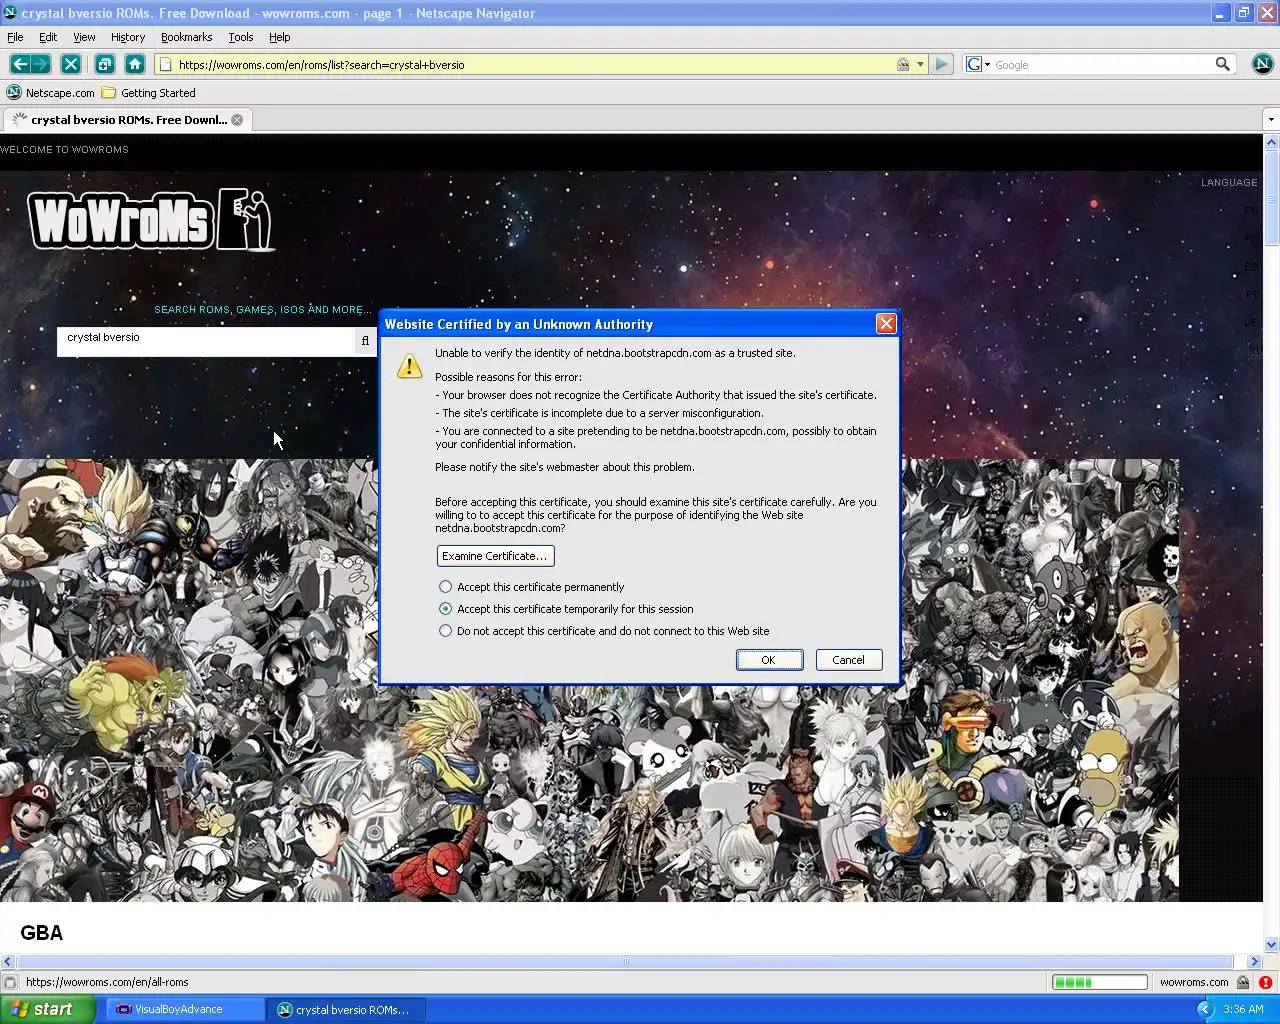Screen dimensions: 1280x1024
Task: Click the WoWroMs site logo
Action: [150, 219]
